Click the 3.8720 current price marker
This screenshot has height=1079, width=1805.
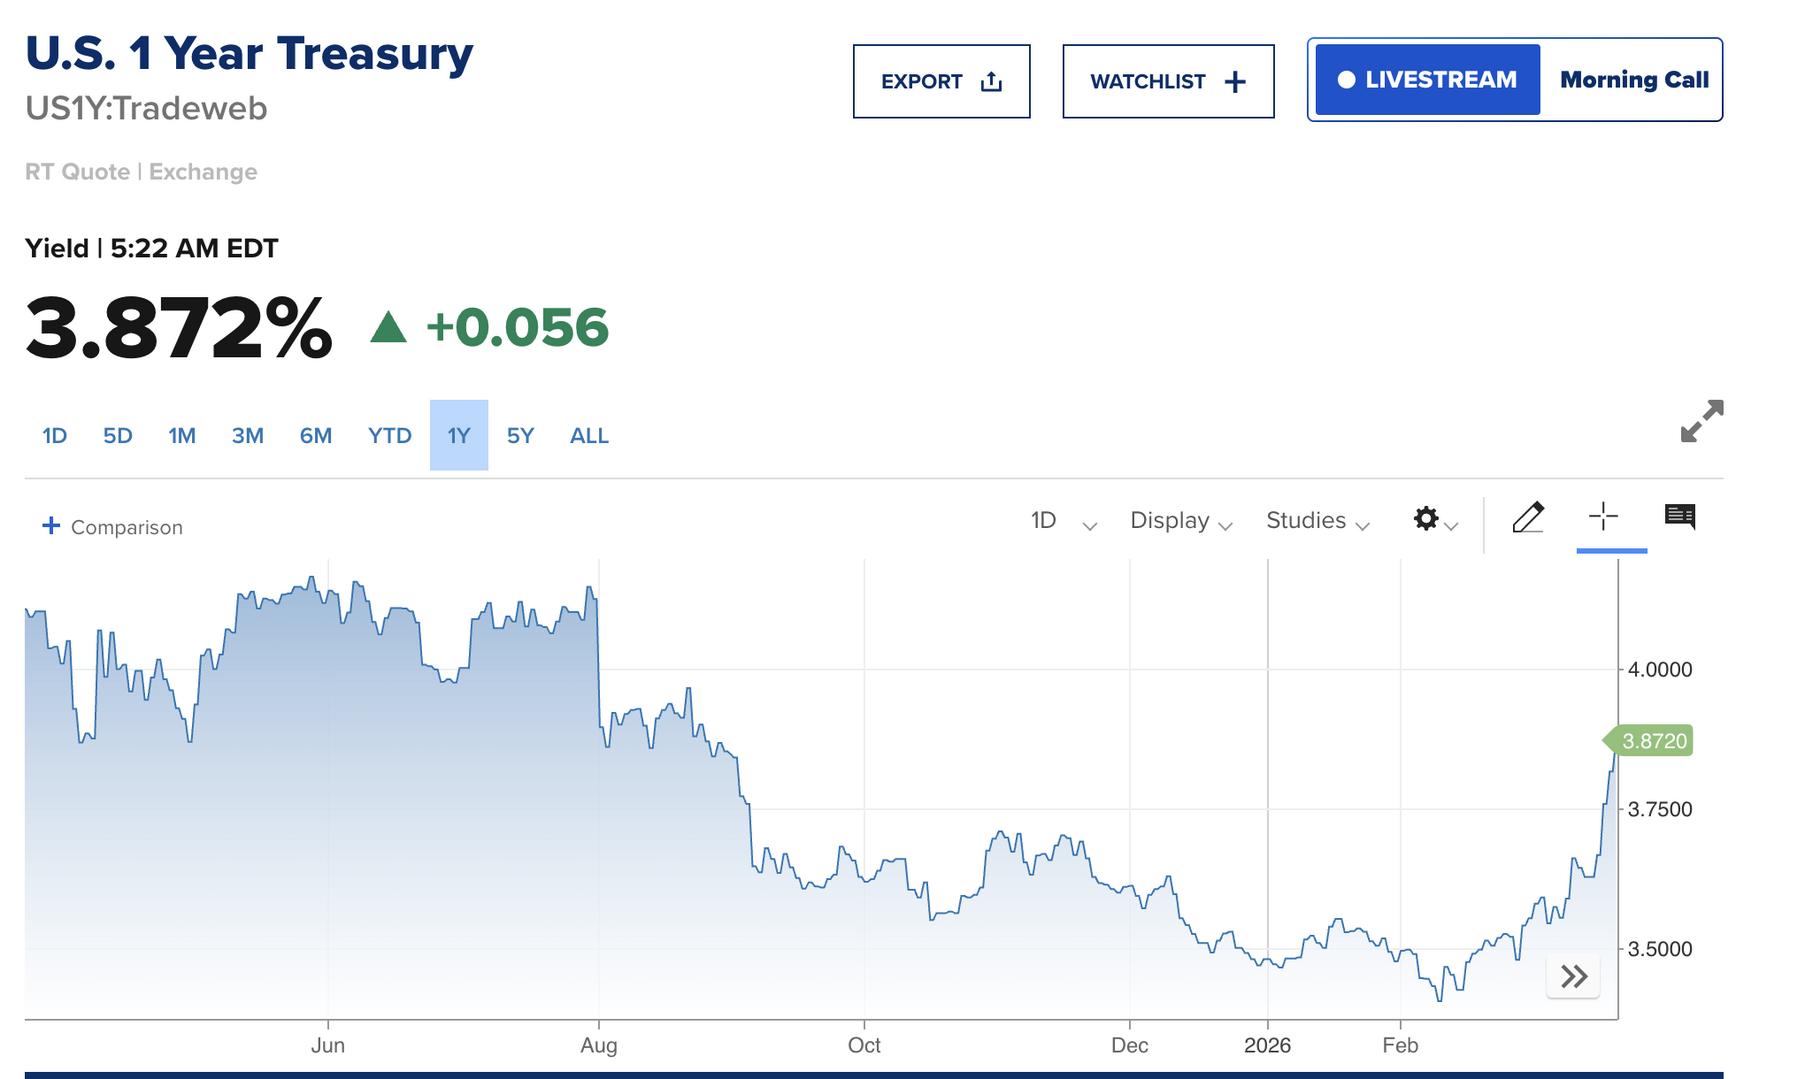coord(1652,741)
